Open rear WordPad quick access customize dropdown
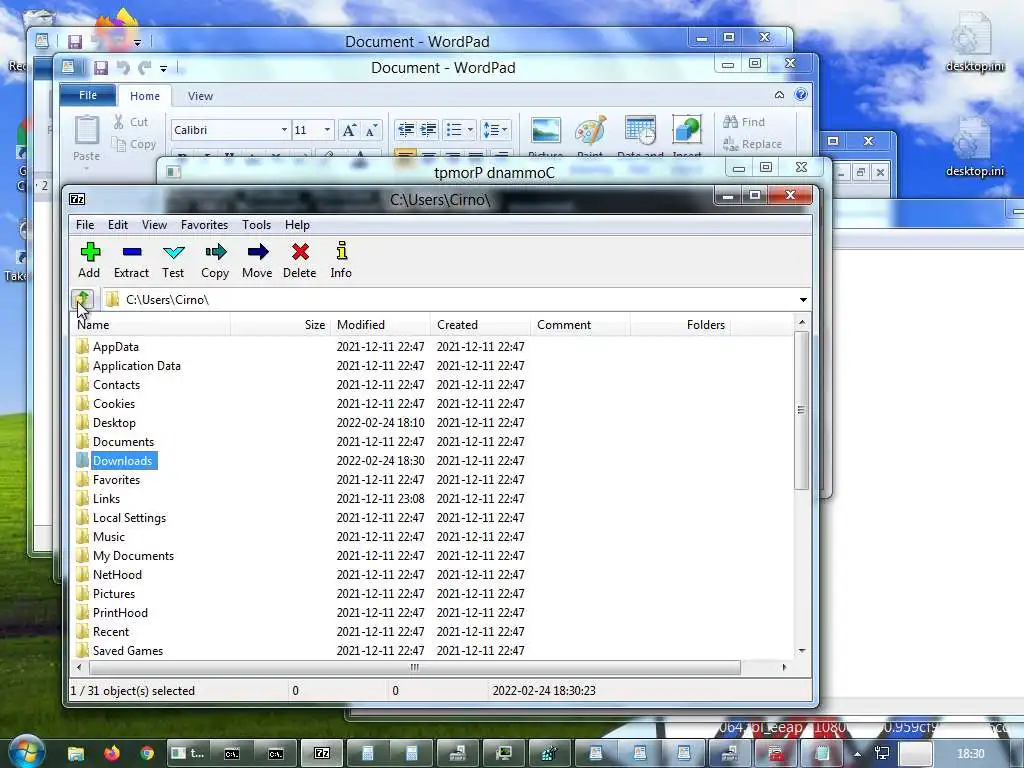This screenshot has height=768, width=1024. [x=137, y=42]
